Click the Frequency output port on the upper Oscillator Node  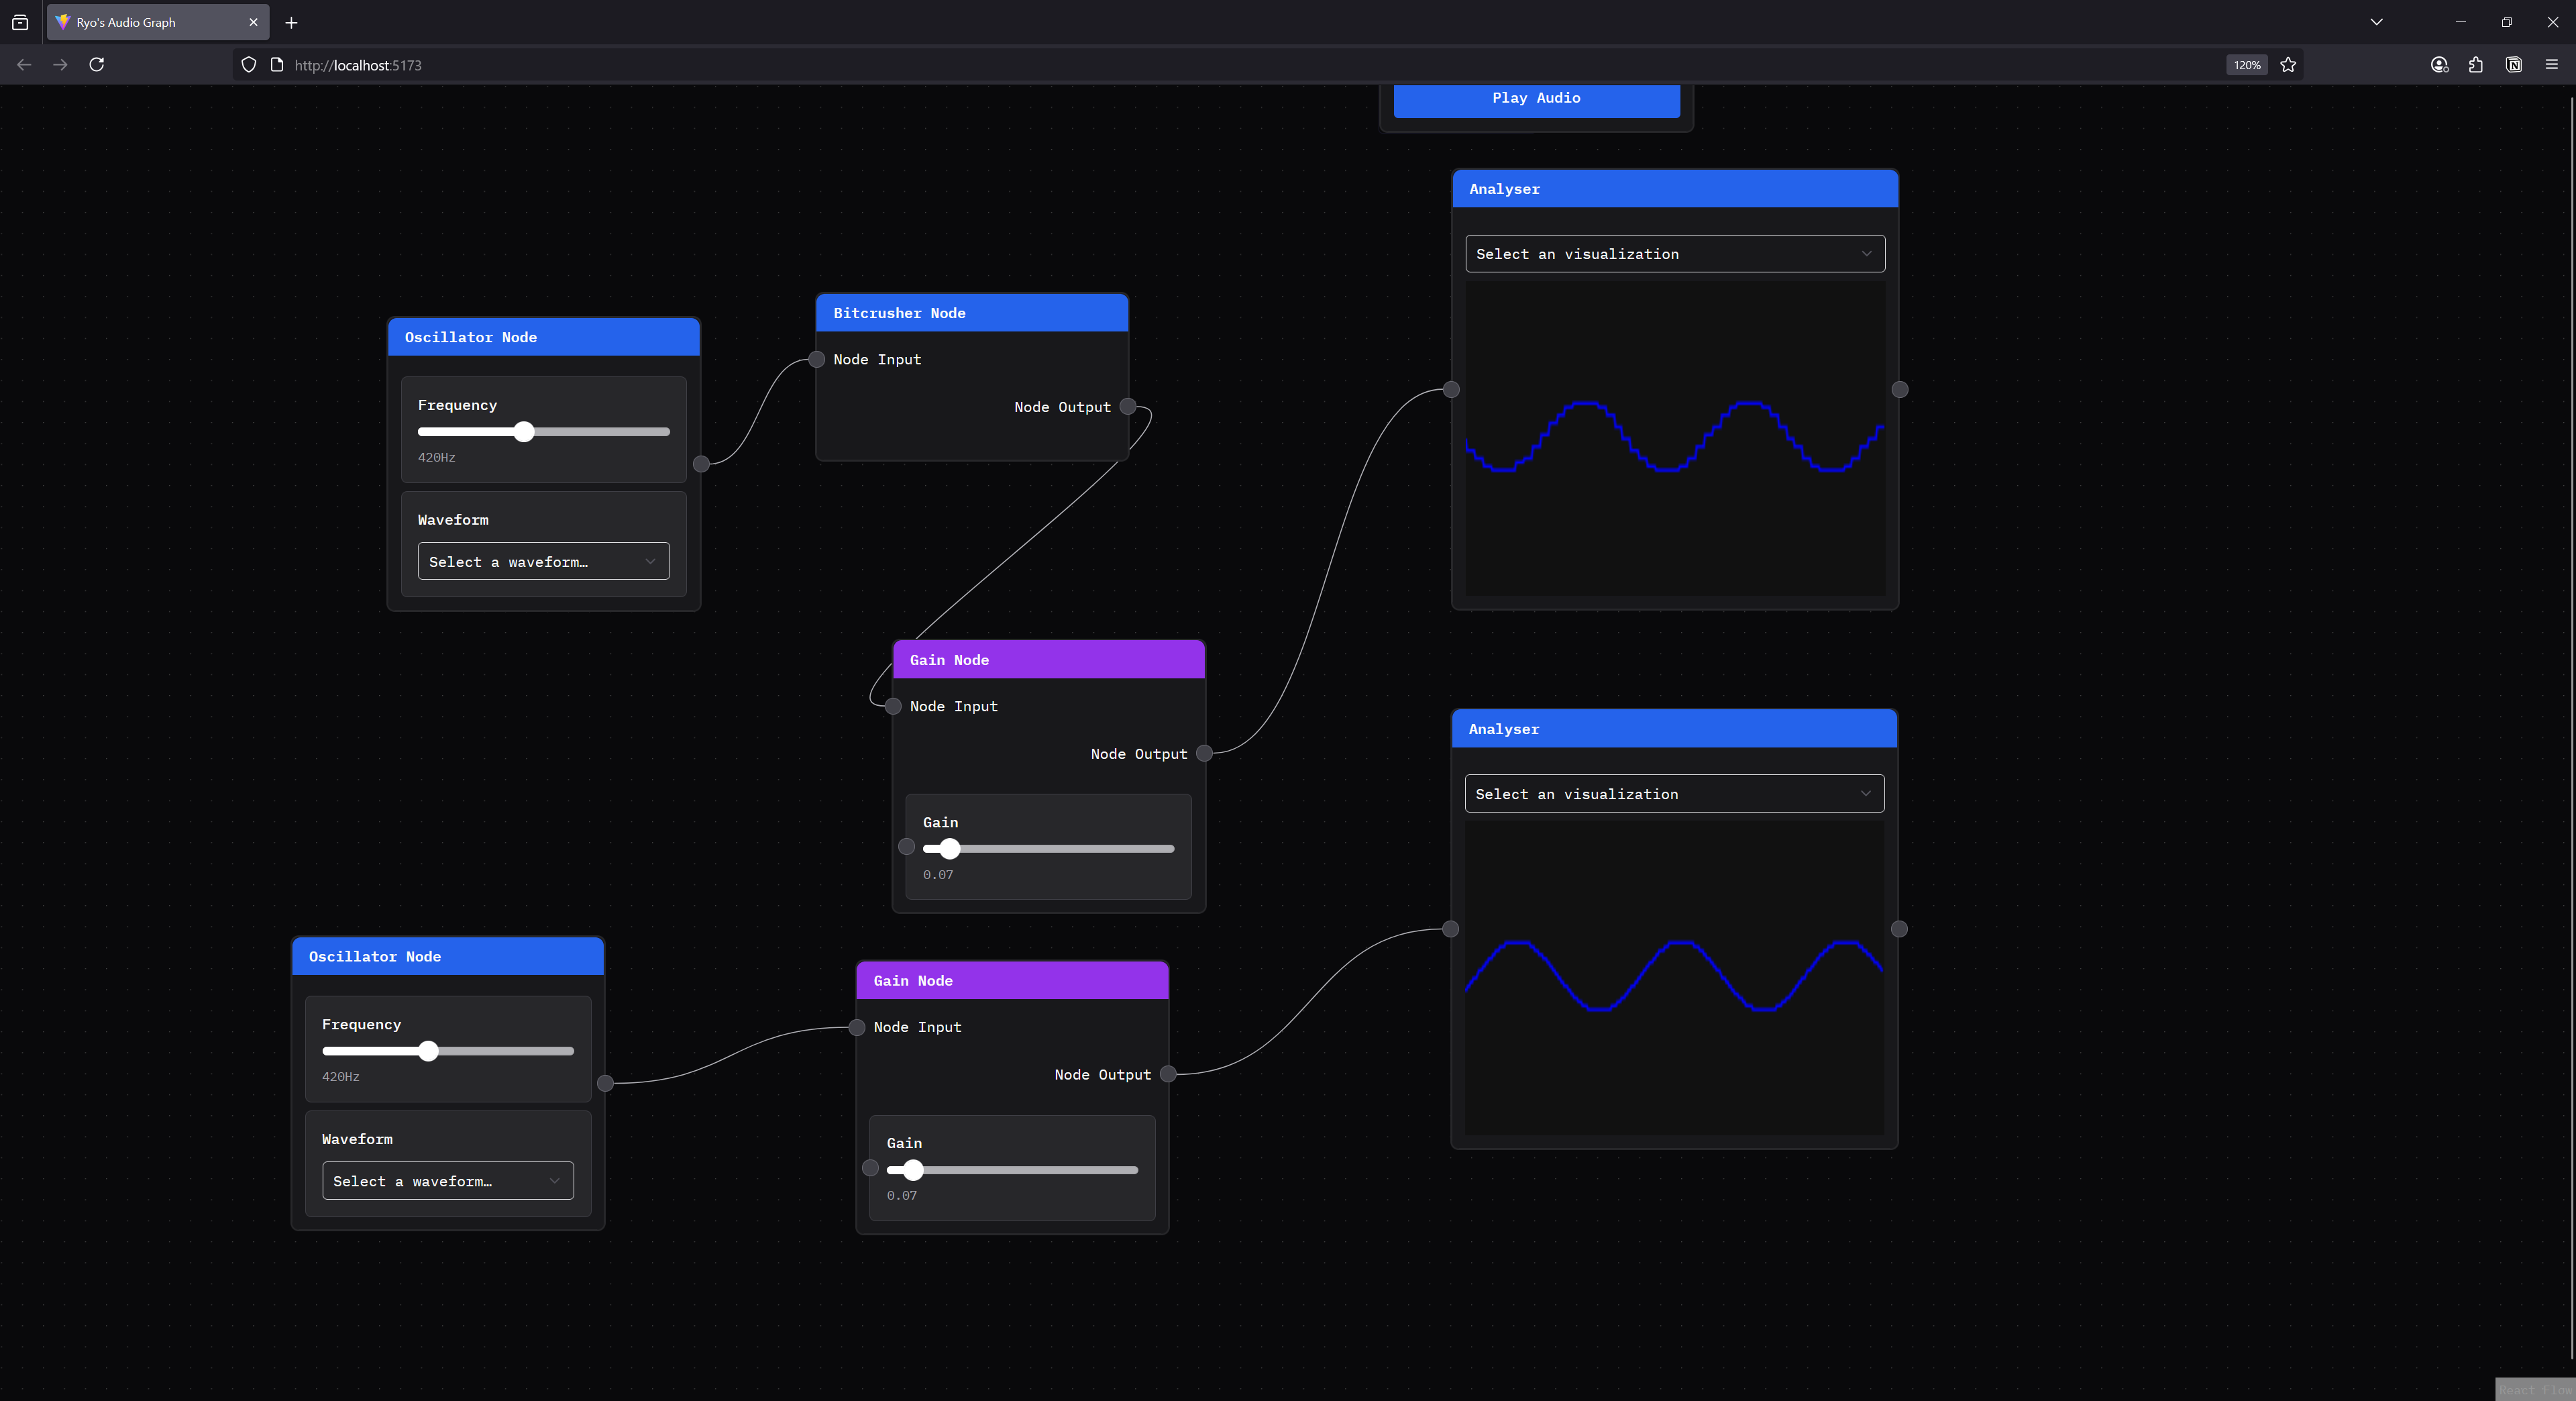click(x=702, y=464)
